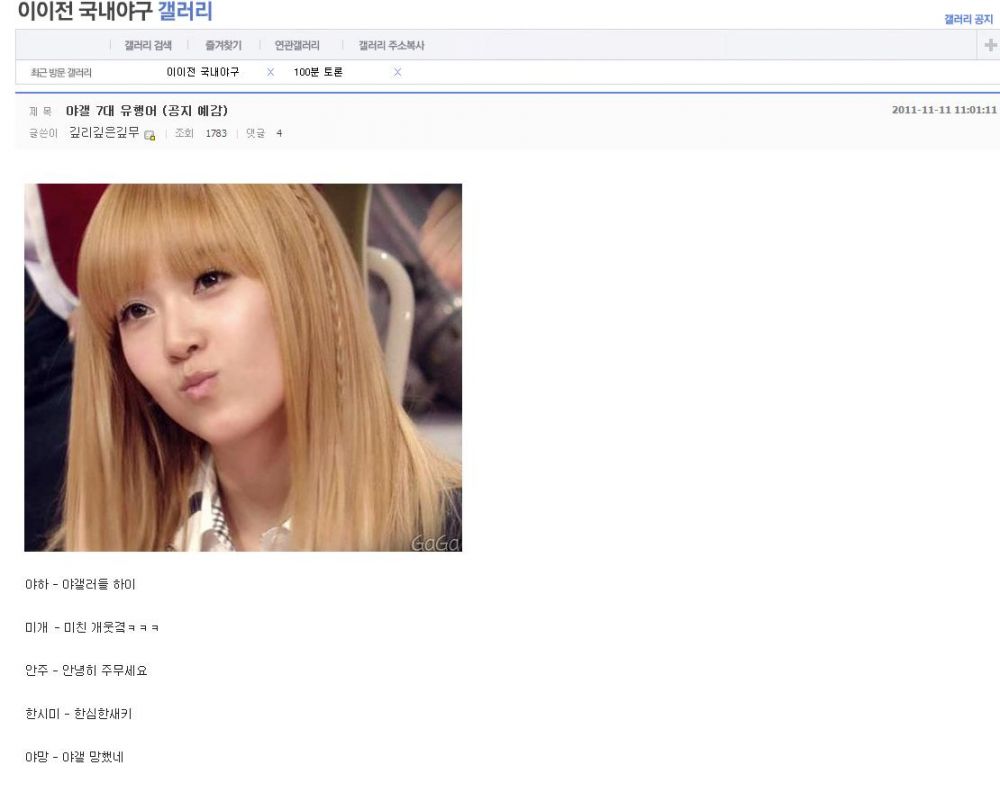Click the icon beside author 깊리깊은깊무
1000x792 pixels.
pyautogui.click(x=150, y=135)
